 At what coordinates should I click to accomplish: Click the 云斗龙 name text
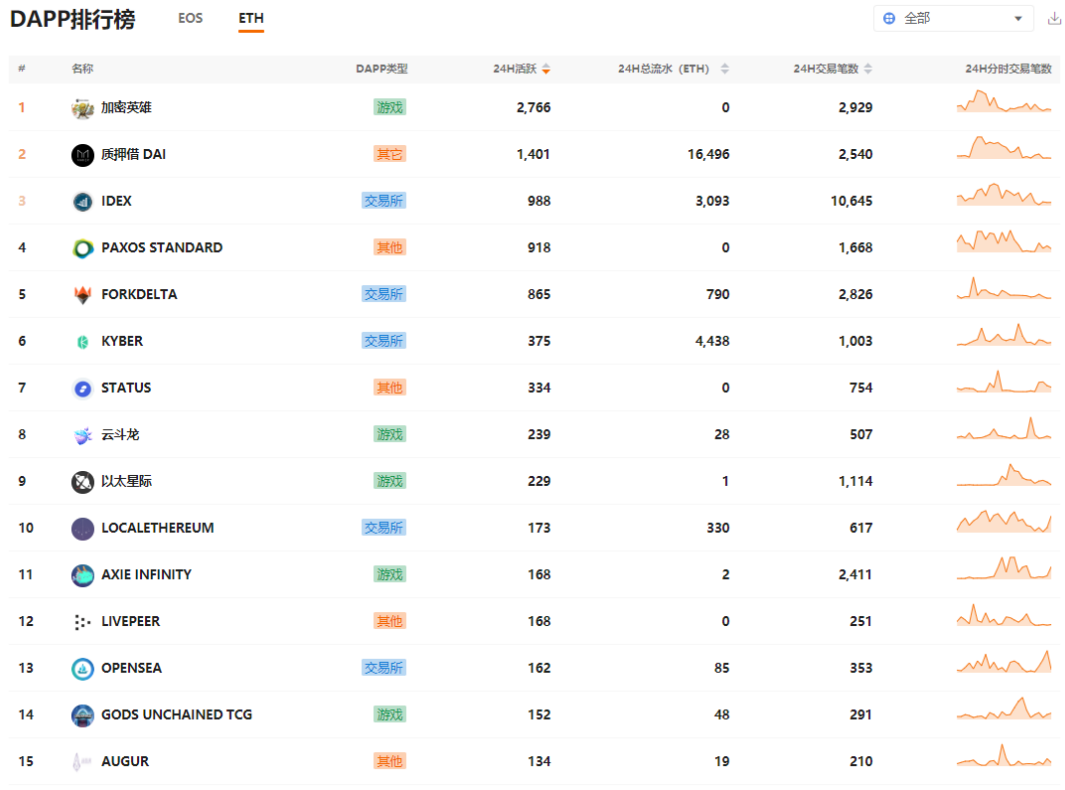tap(120, 435)
